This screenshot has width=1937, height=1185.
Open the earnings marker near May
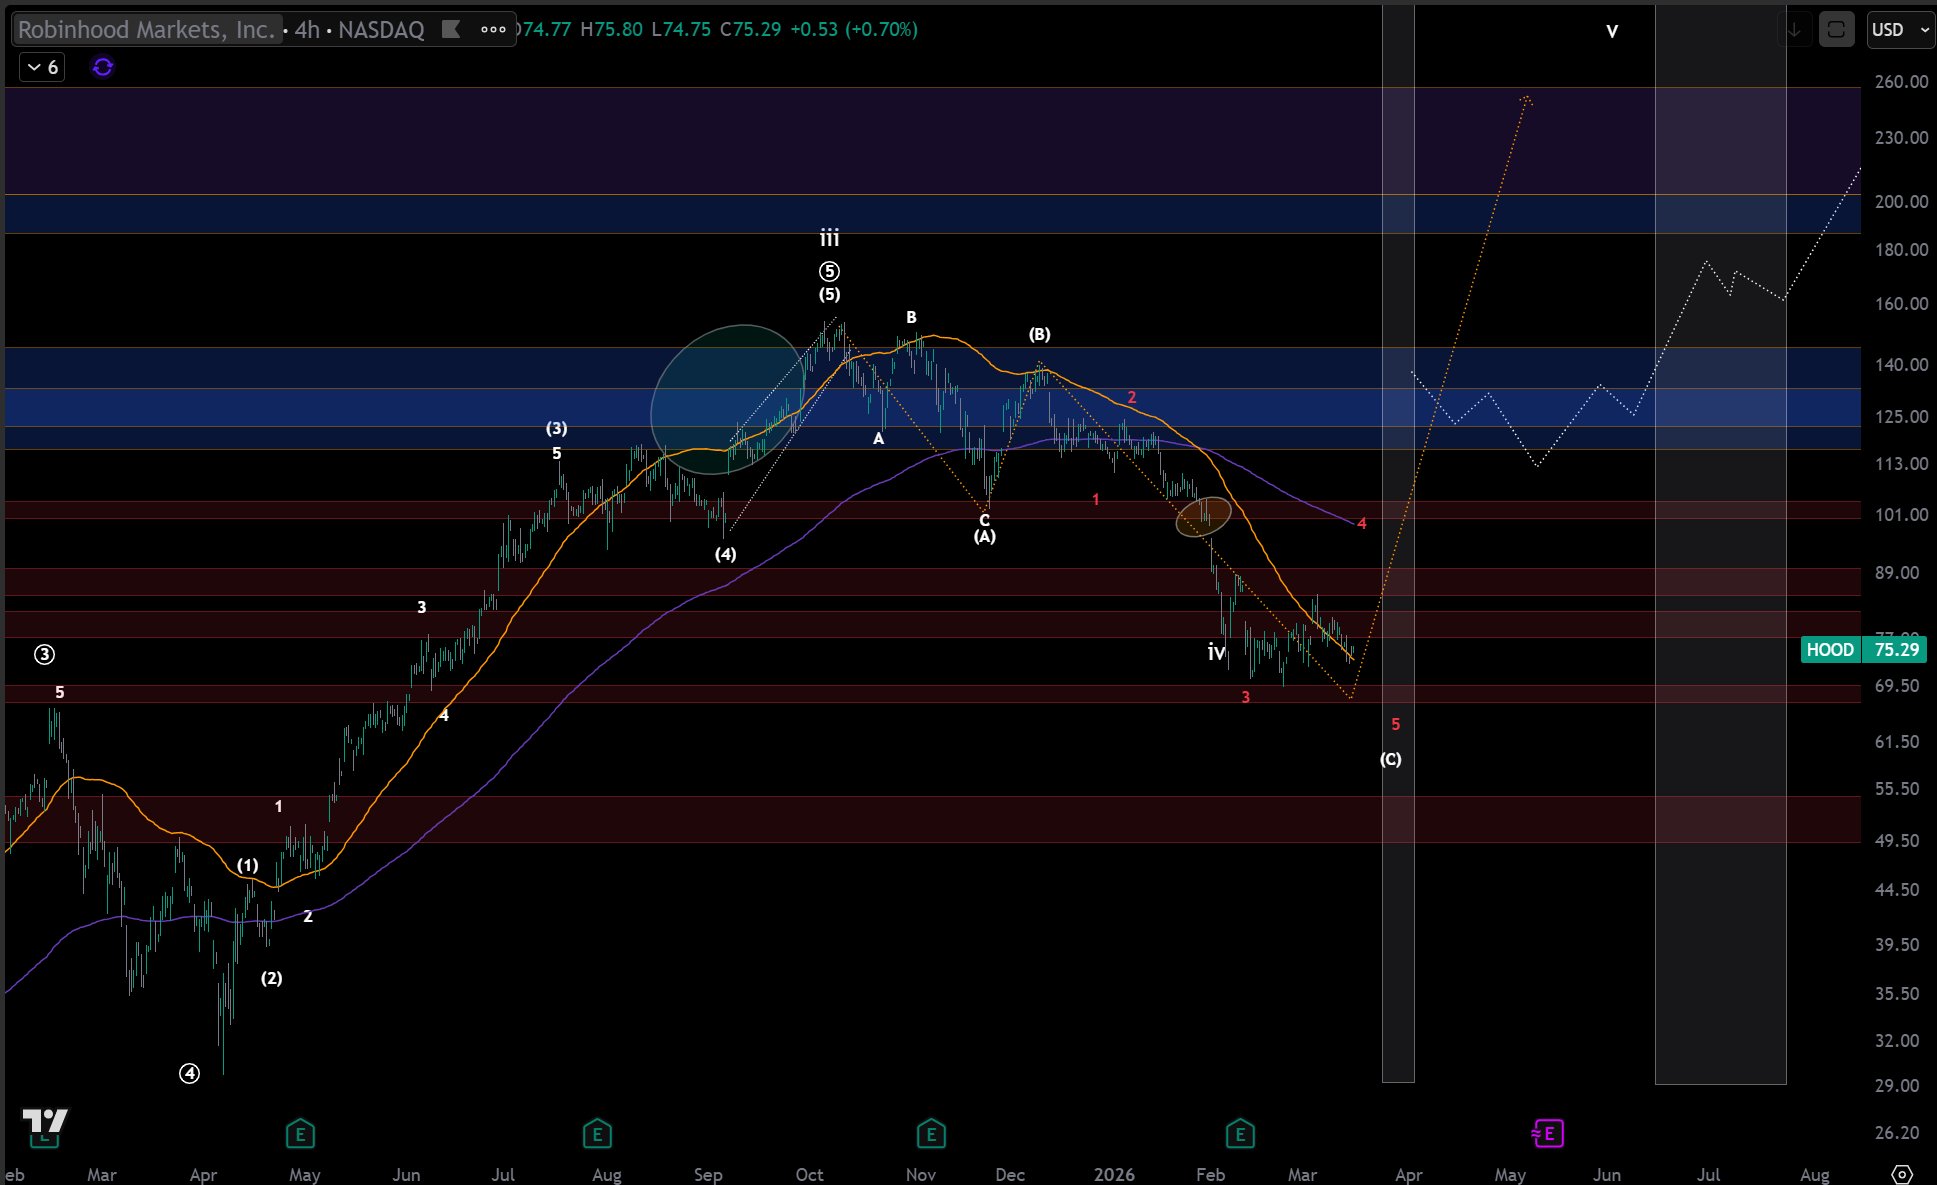(x=300, y=1133)
